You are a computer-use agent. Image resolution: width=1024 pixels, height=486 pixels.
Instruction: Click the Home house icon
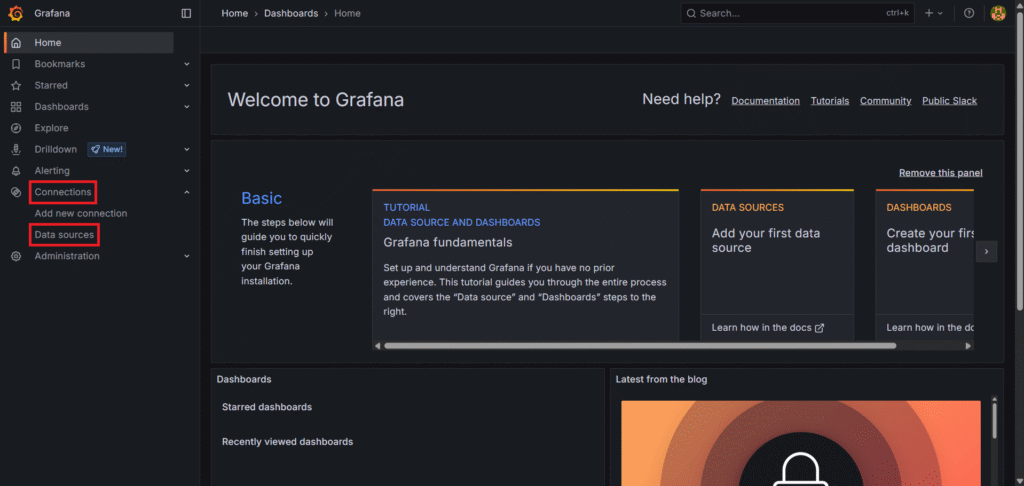tap(16, 42)
